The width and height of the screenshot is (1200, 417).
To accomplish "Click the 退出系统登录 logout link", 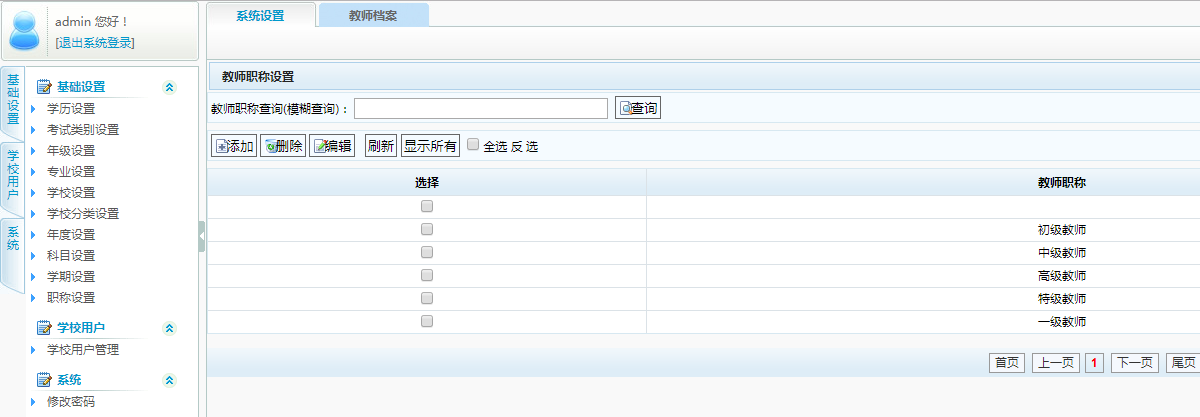I will point(95,42).
